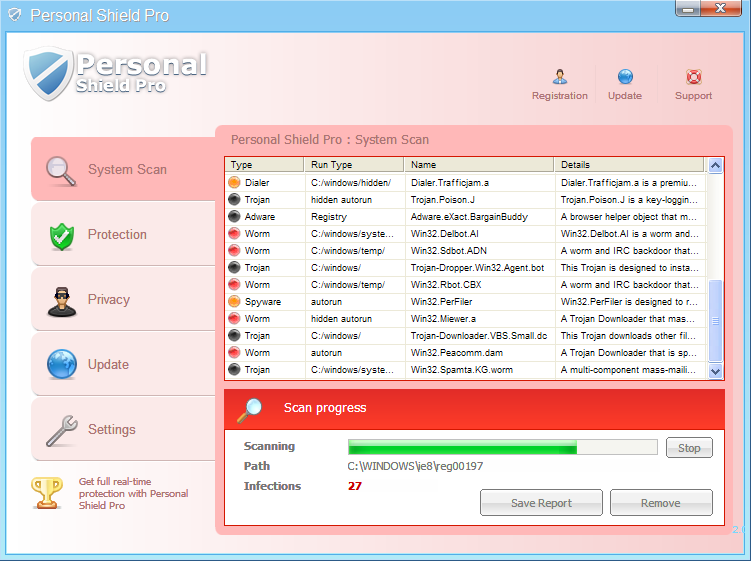This screenshot has width=751, height=561.
Task: Click the red icon for Win32.Miewer.a
Action: click(234, 319)
